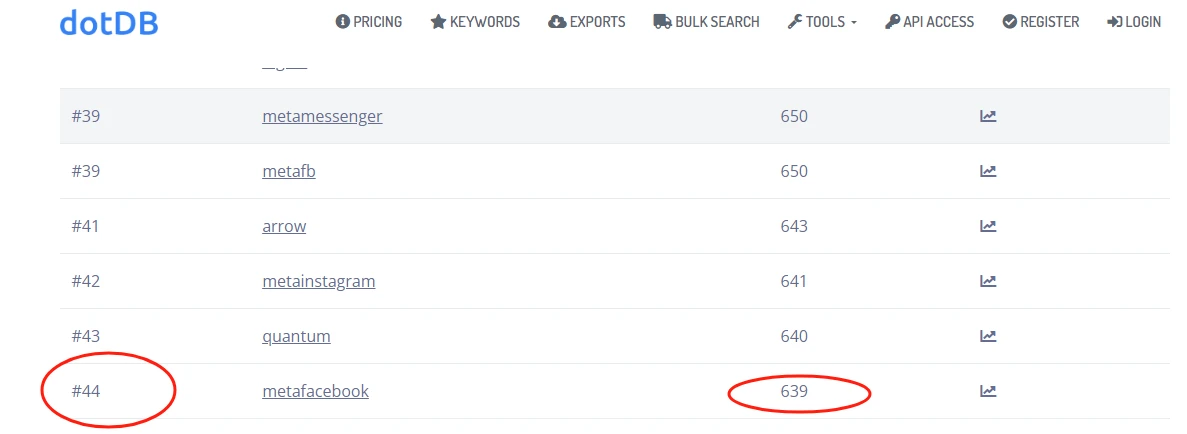Open the metafb keyword link
The image size is (1187, 434).
289,171
